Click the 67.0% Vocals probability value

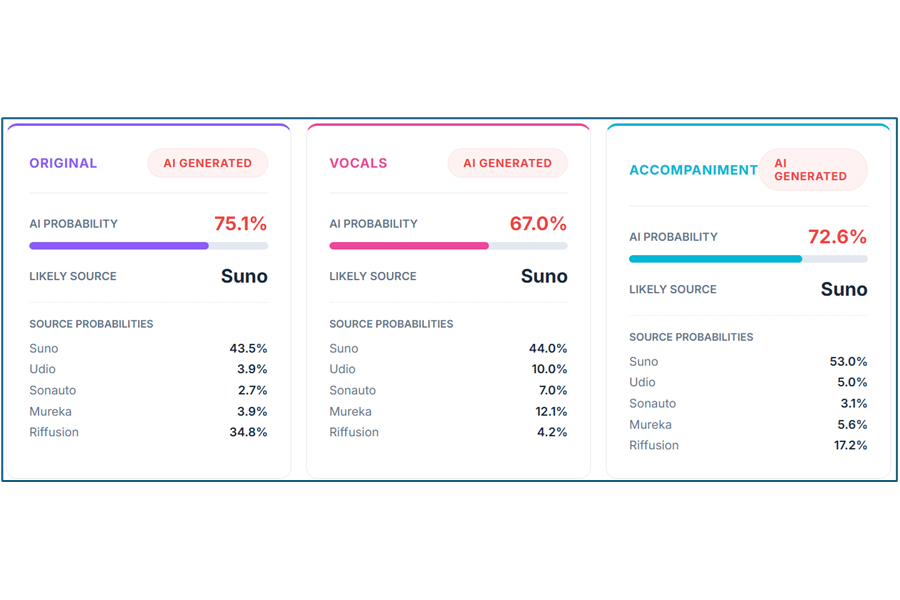[538, 224]
